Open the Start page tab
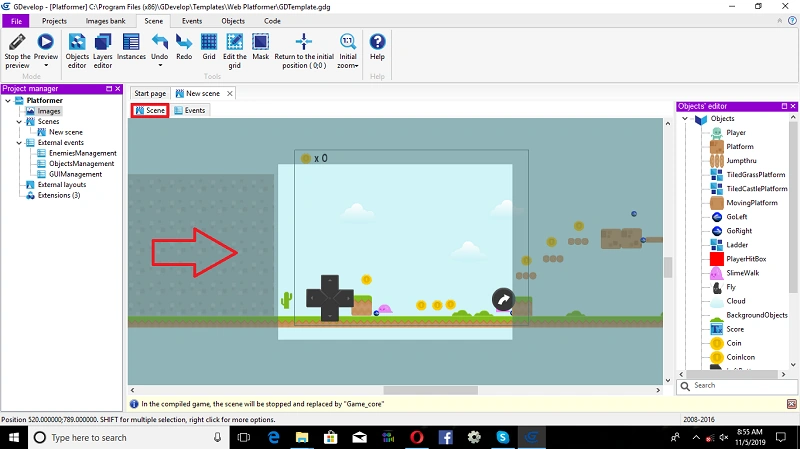Screen dimensions: 800x449 coord(150,93)
